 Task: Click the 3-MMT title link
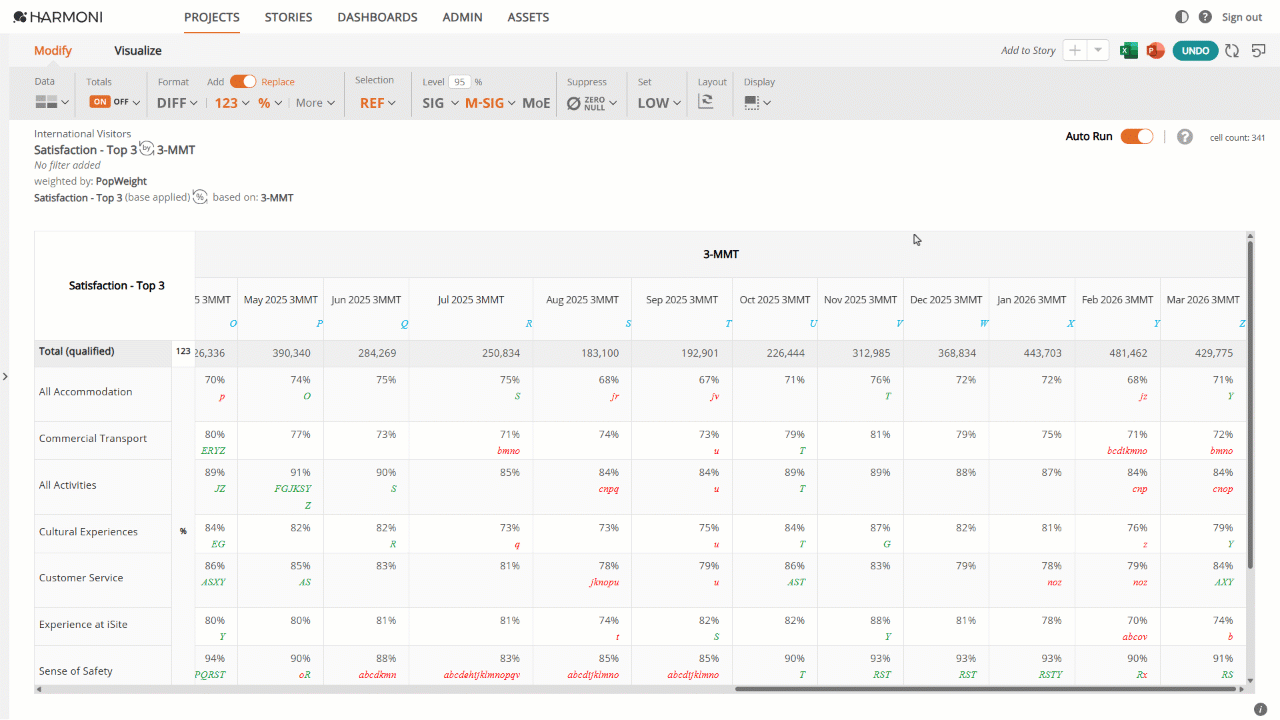pyautogui.click(x=176, y=149)
